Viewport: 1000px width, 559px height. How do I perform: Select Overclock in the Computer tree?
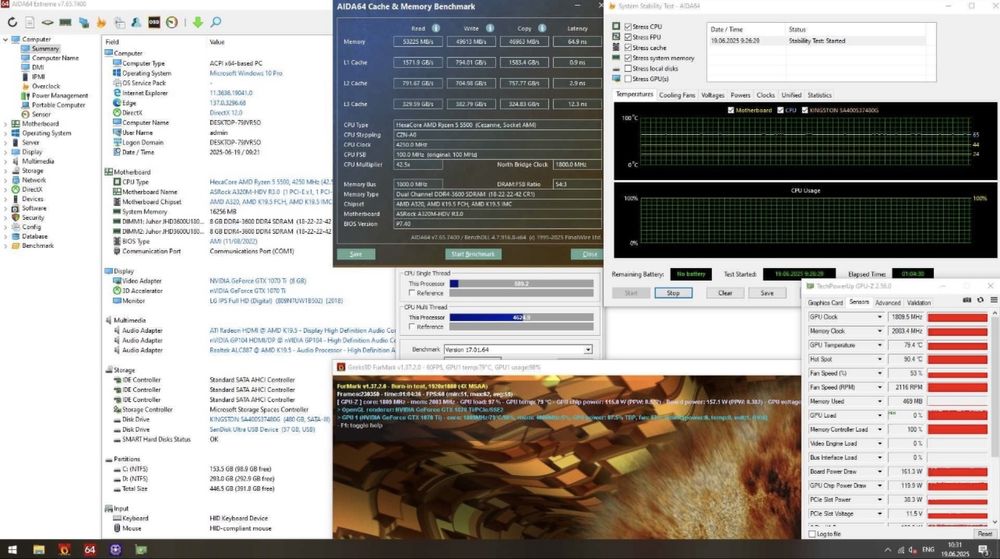pyautogui.click(x=46, y=86)
